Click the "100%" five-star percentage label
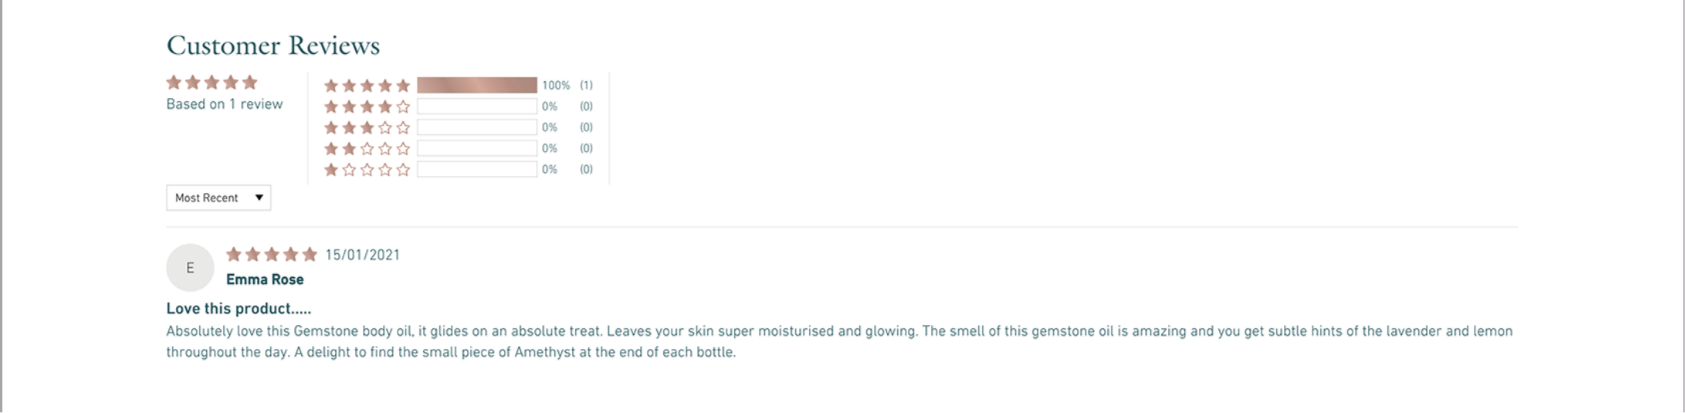 click(556, 86)
